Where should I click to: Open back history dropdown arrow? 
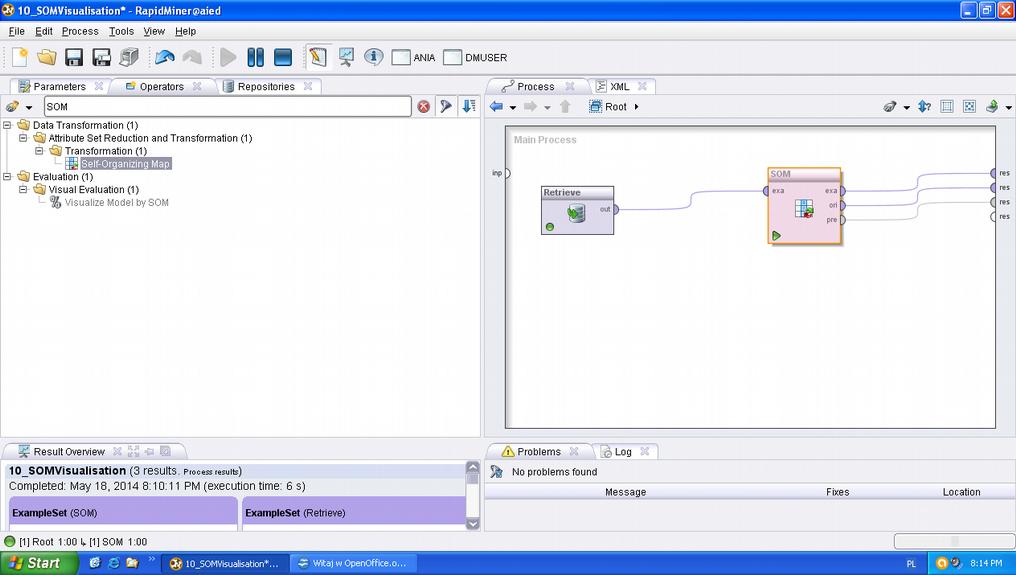click(x=513, y=107)
